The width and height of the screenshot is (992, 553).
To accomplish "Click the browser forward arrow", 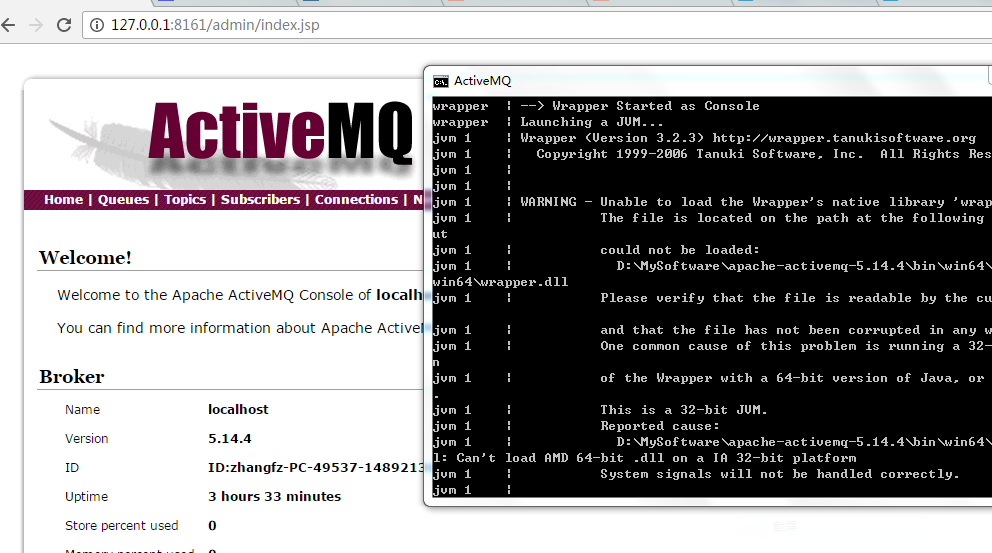I will tap(36, 25).
